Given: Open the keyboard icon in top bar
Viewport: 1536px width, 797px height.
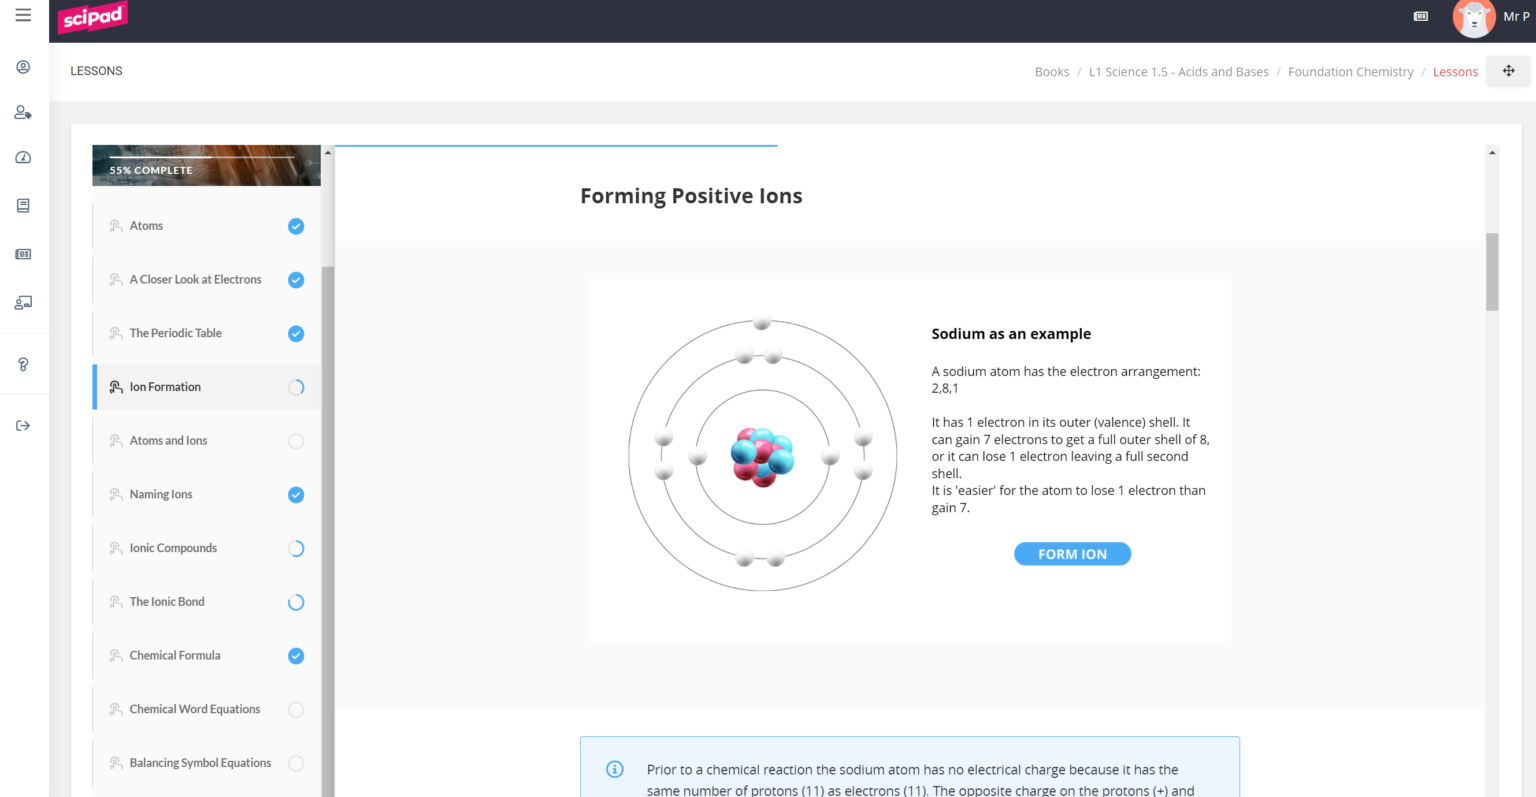Looking at the screenshot, I should 1420,16.
